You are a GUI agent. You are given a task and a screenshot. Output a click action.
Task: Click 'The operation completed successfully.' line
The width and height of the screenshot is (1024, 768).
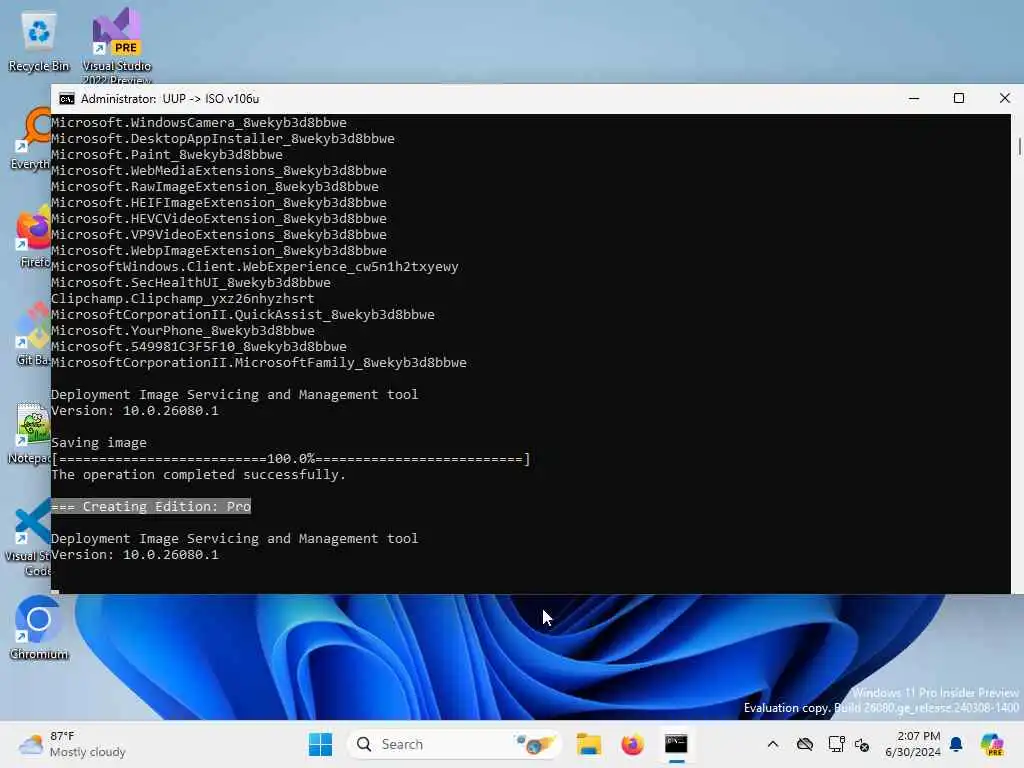(x=198, y=475)
